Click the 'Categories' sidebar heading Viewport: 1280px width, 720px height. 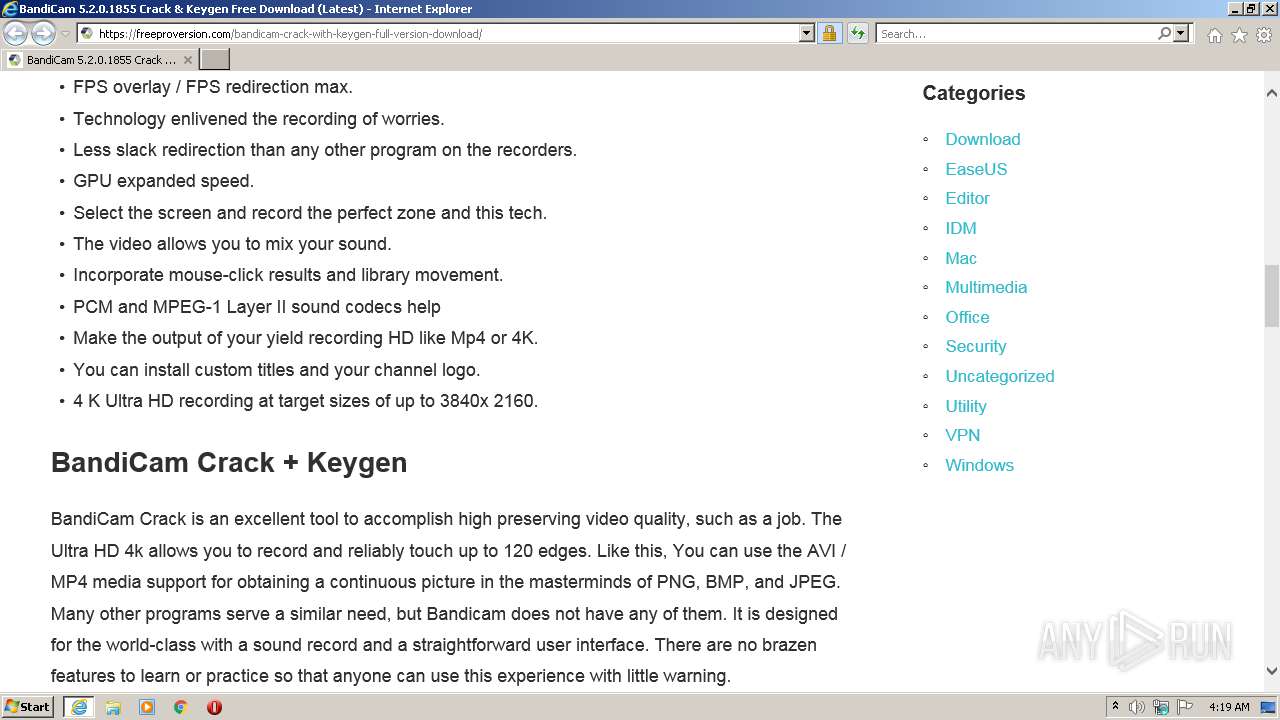(x=974, y=93)
